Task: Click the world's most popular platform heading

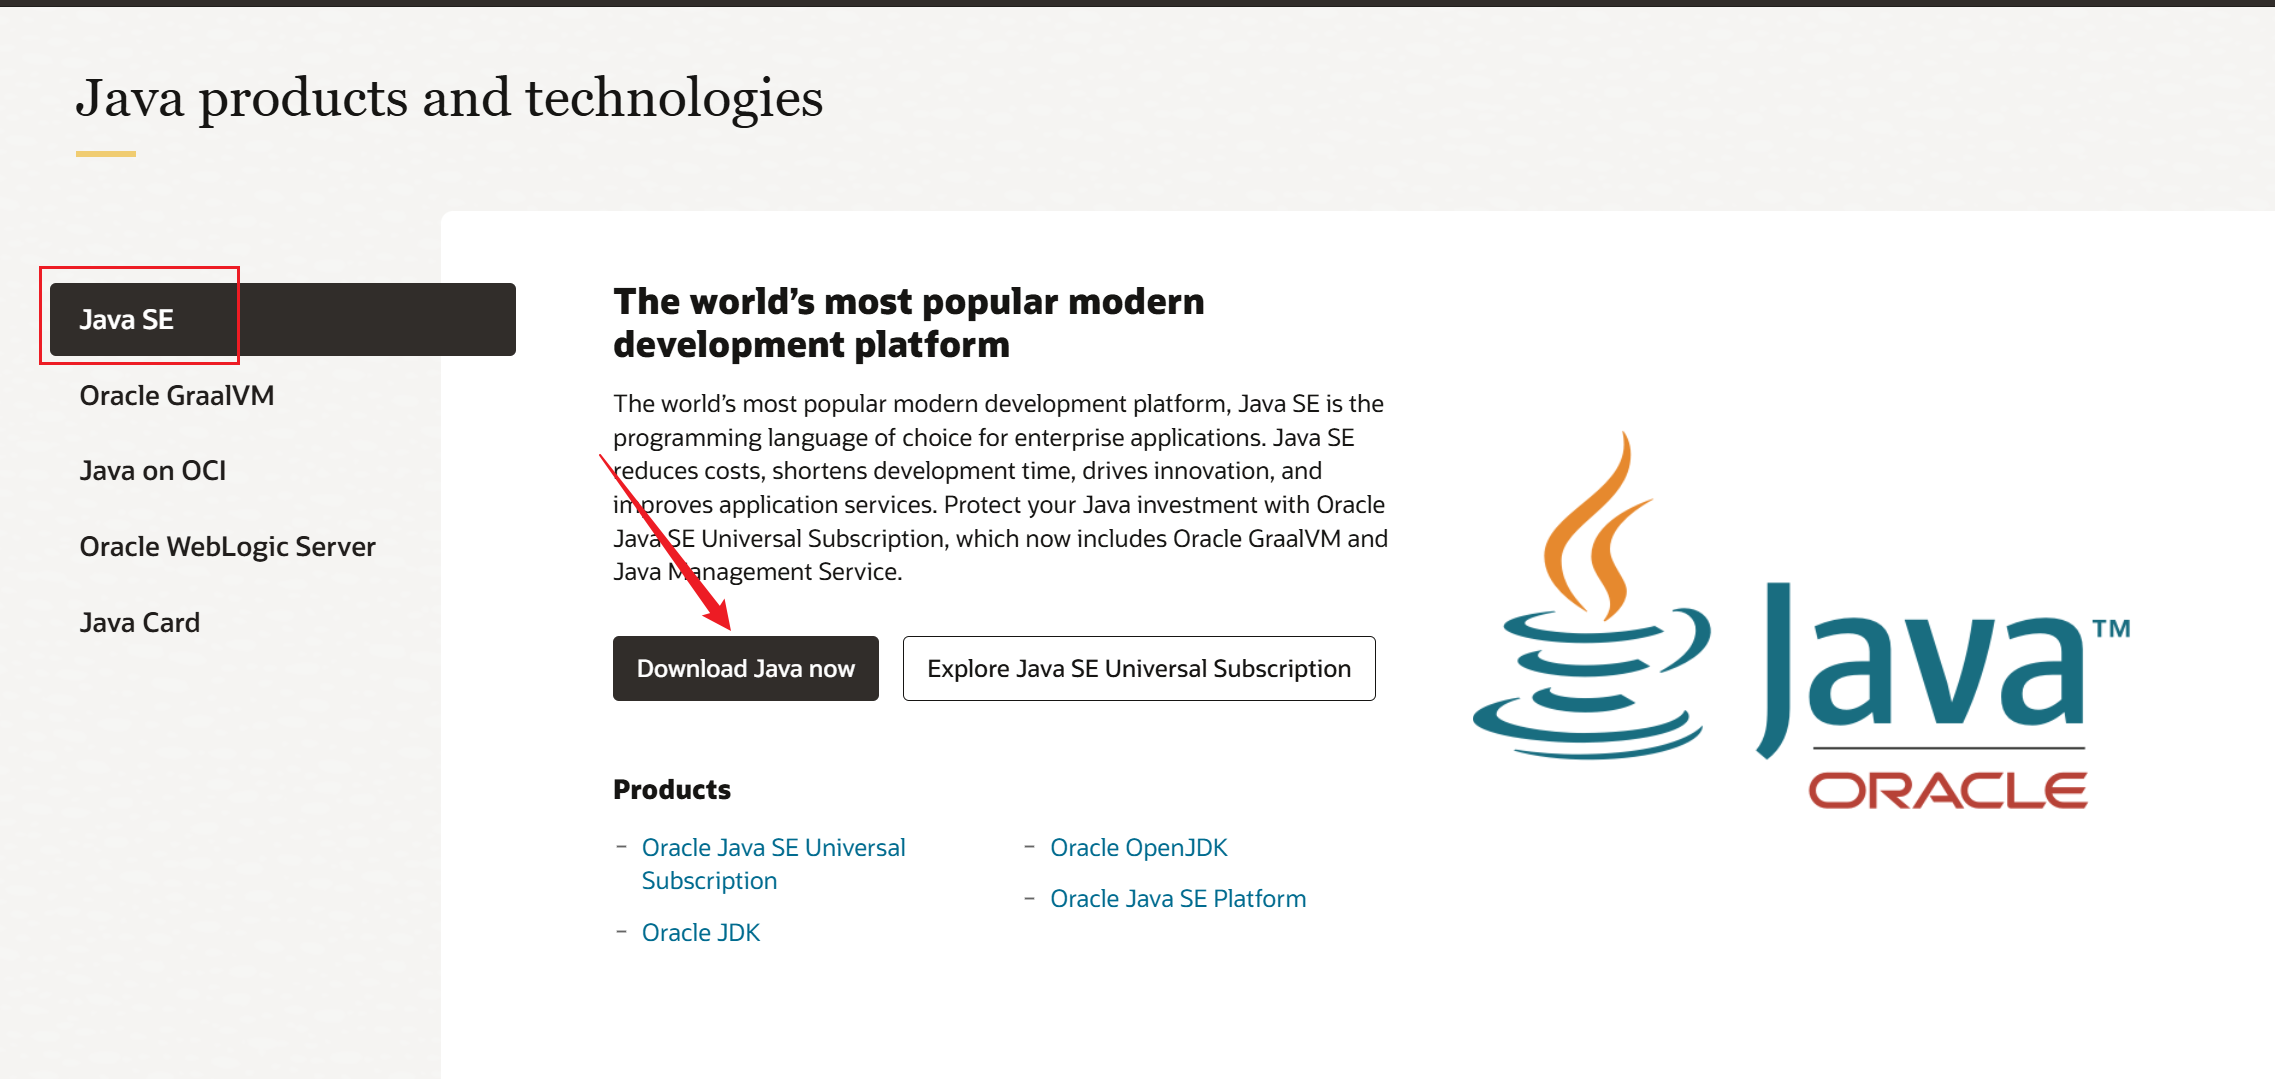Action: [x=908, y=323]
